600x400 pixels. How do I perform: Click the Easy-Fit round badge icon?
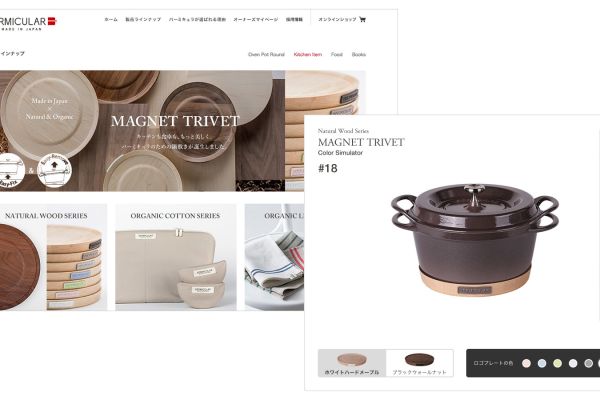(x=11, y=170)
